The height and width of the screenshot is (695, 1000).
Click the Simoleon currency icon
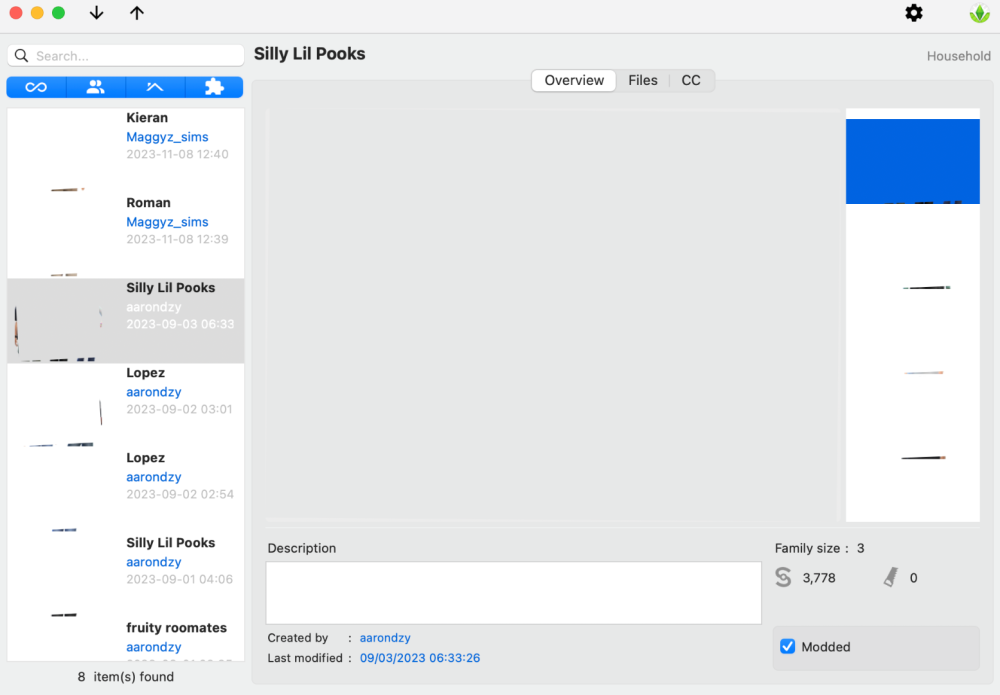(783, 578)
